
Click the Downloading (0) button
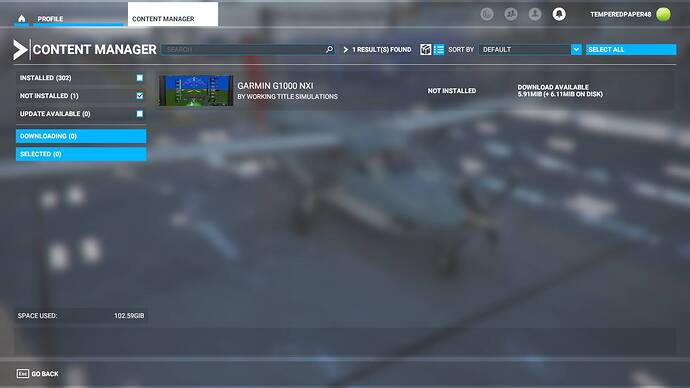pos(81,136)
